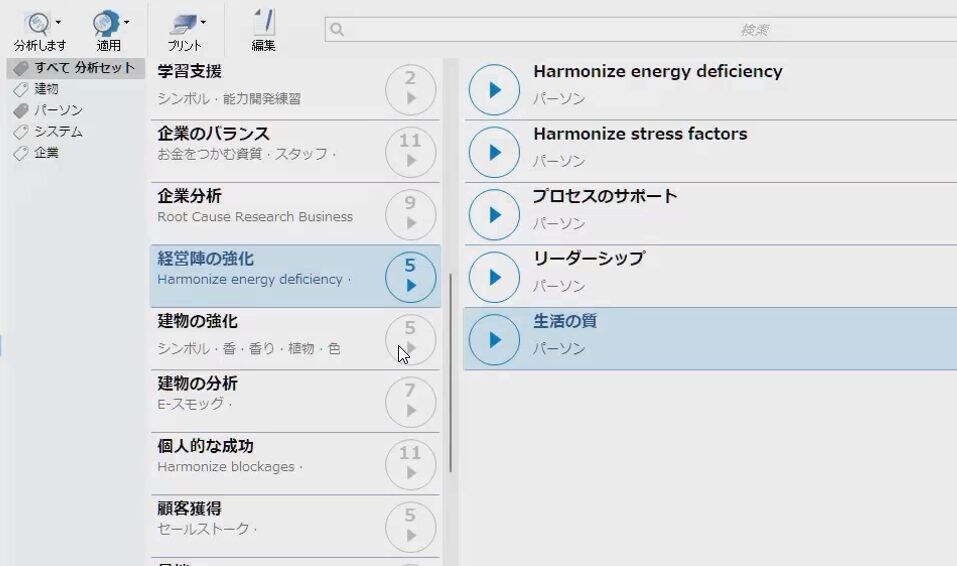Run the 経営陣の強化 set play button
This screenshot has height=566, width=957.
click(x=410, y=277)
